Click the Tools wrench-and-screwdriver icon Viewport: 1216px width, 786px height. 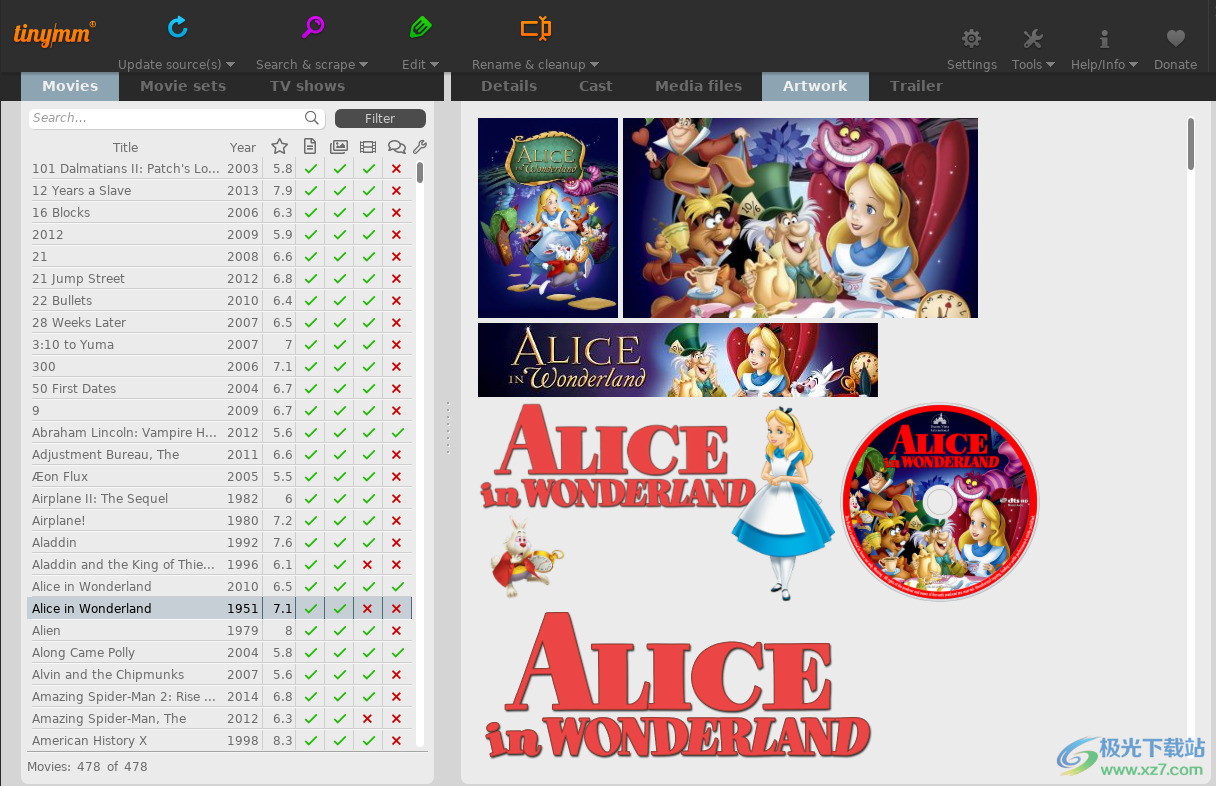pos(1033,39)
